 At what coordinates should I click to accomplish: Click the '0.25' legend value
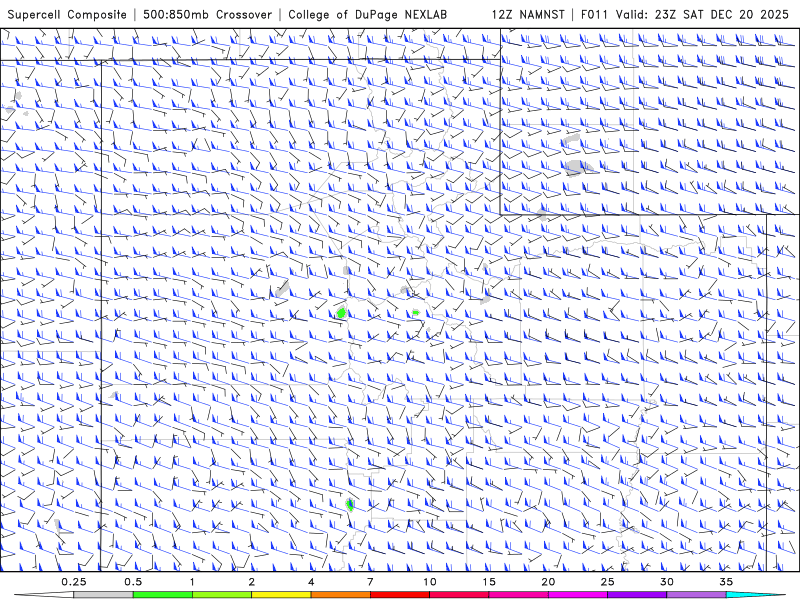74,582
